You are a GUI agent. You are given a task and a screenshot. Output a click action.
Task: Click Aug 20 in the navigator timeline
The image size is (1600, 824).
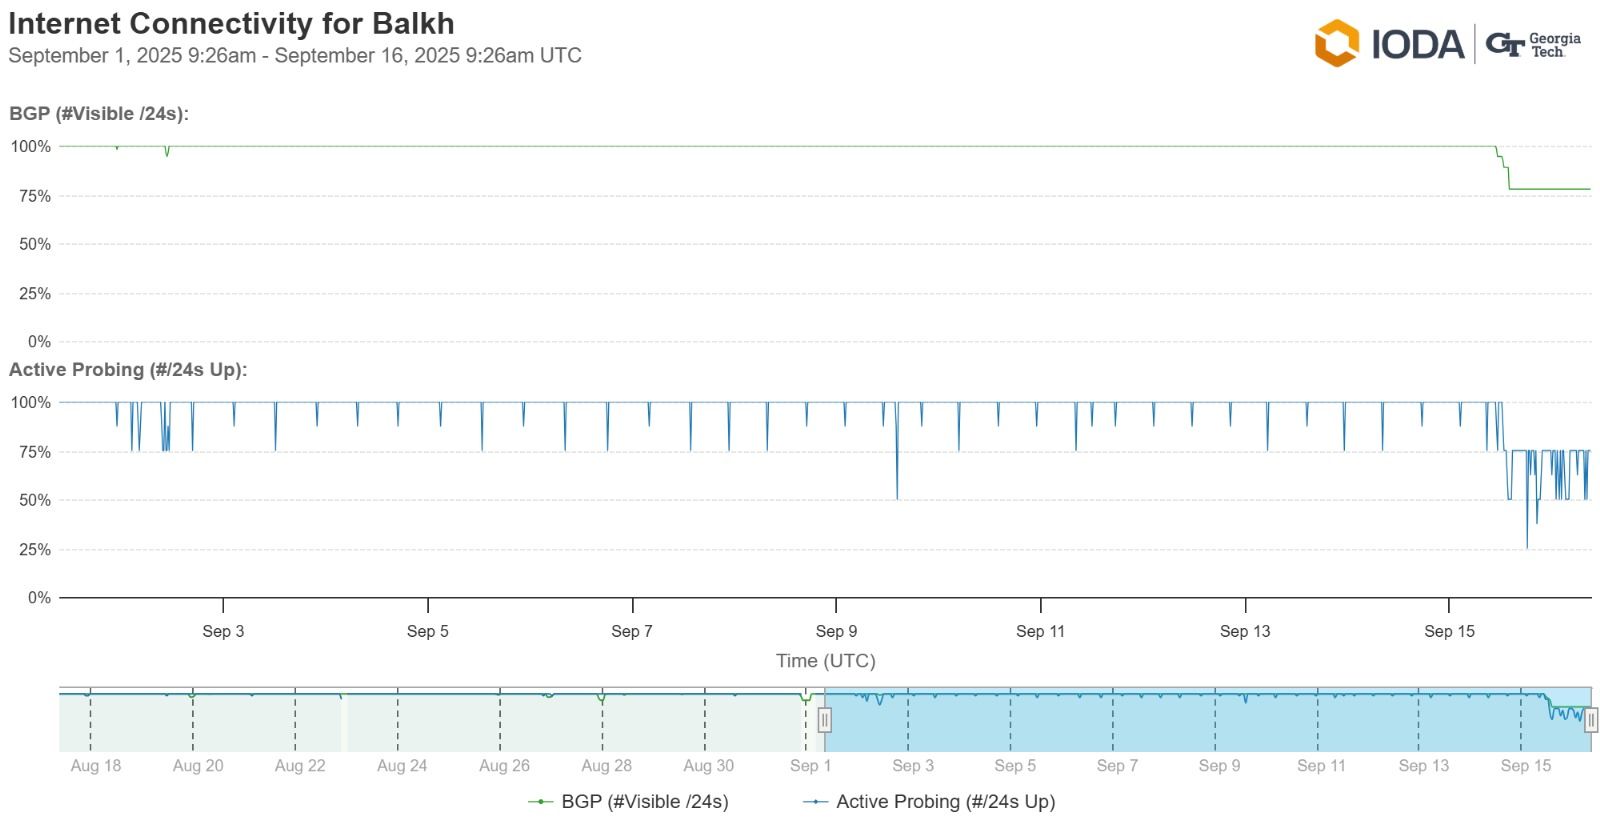pyautogui.click(x=198, y=765)
